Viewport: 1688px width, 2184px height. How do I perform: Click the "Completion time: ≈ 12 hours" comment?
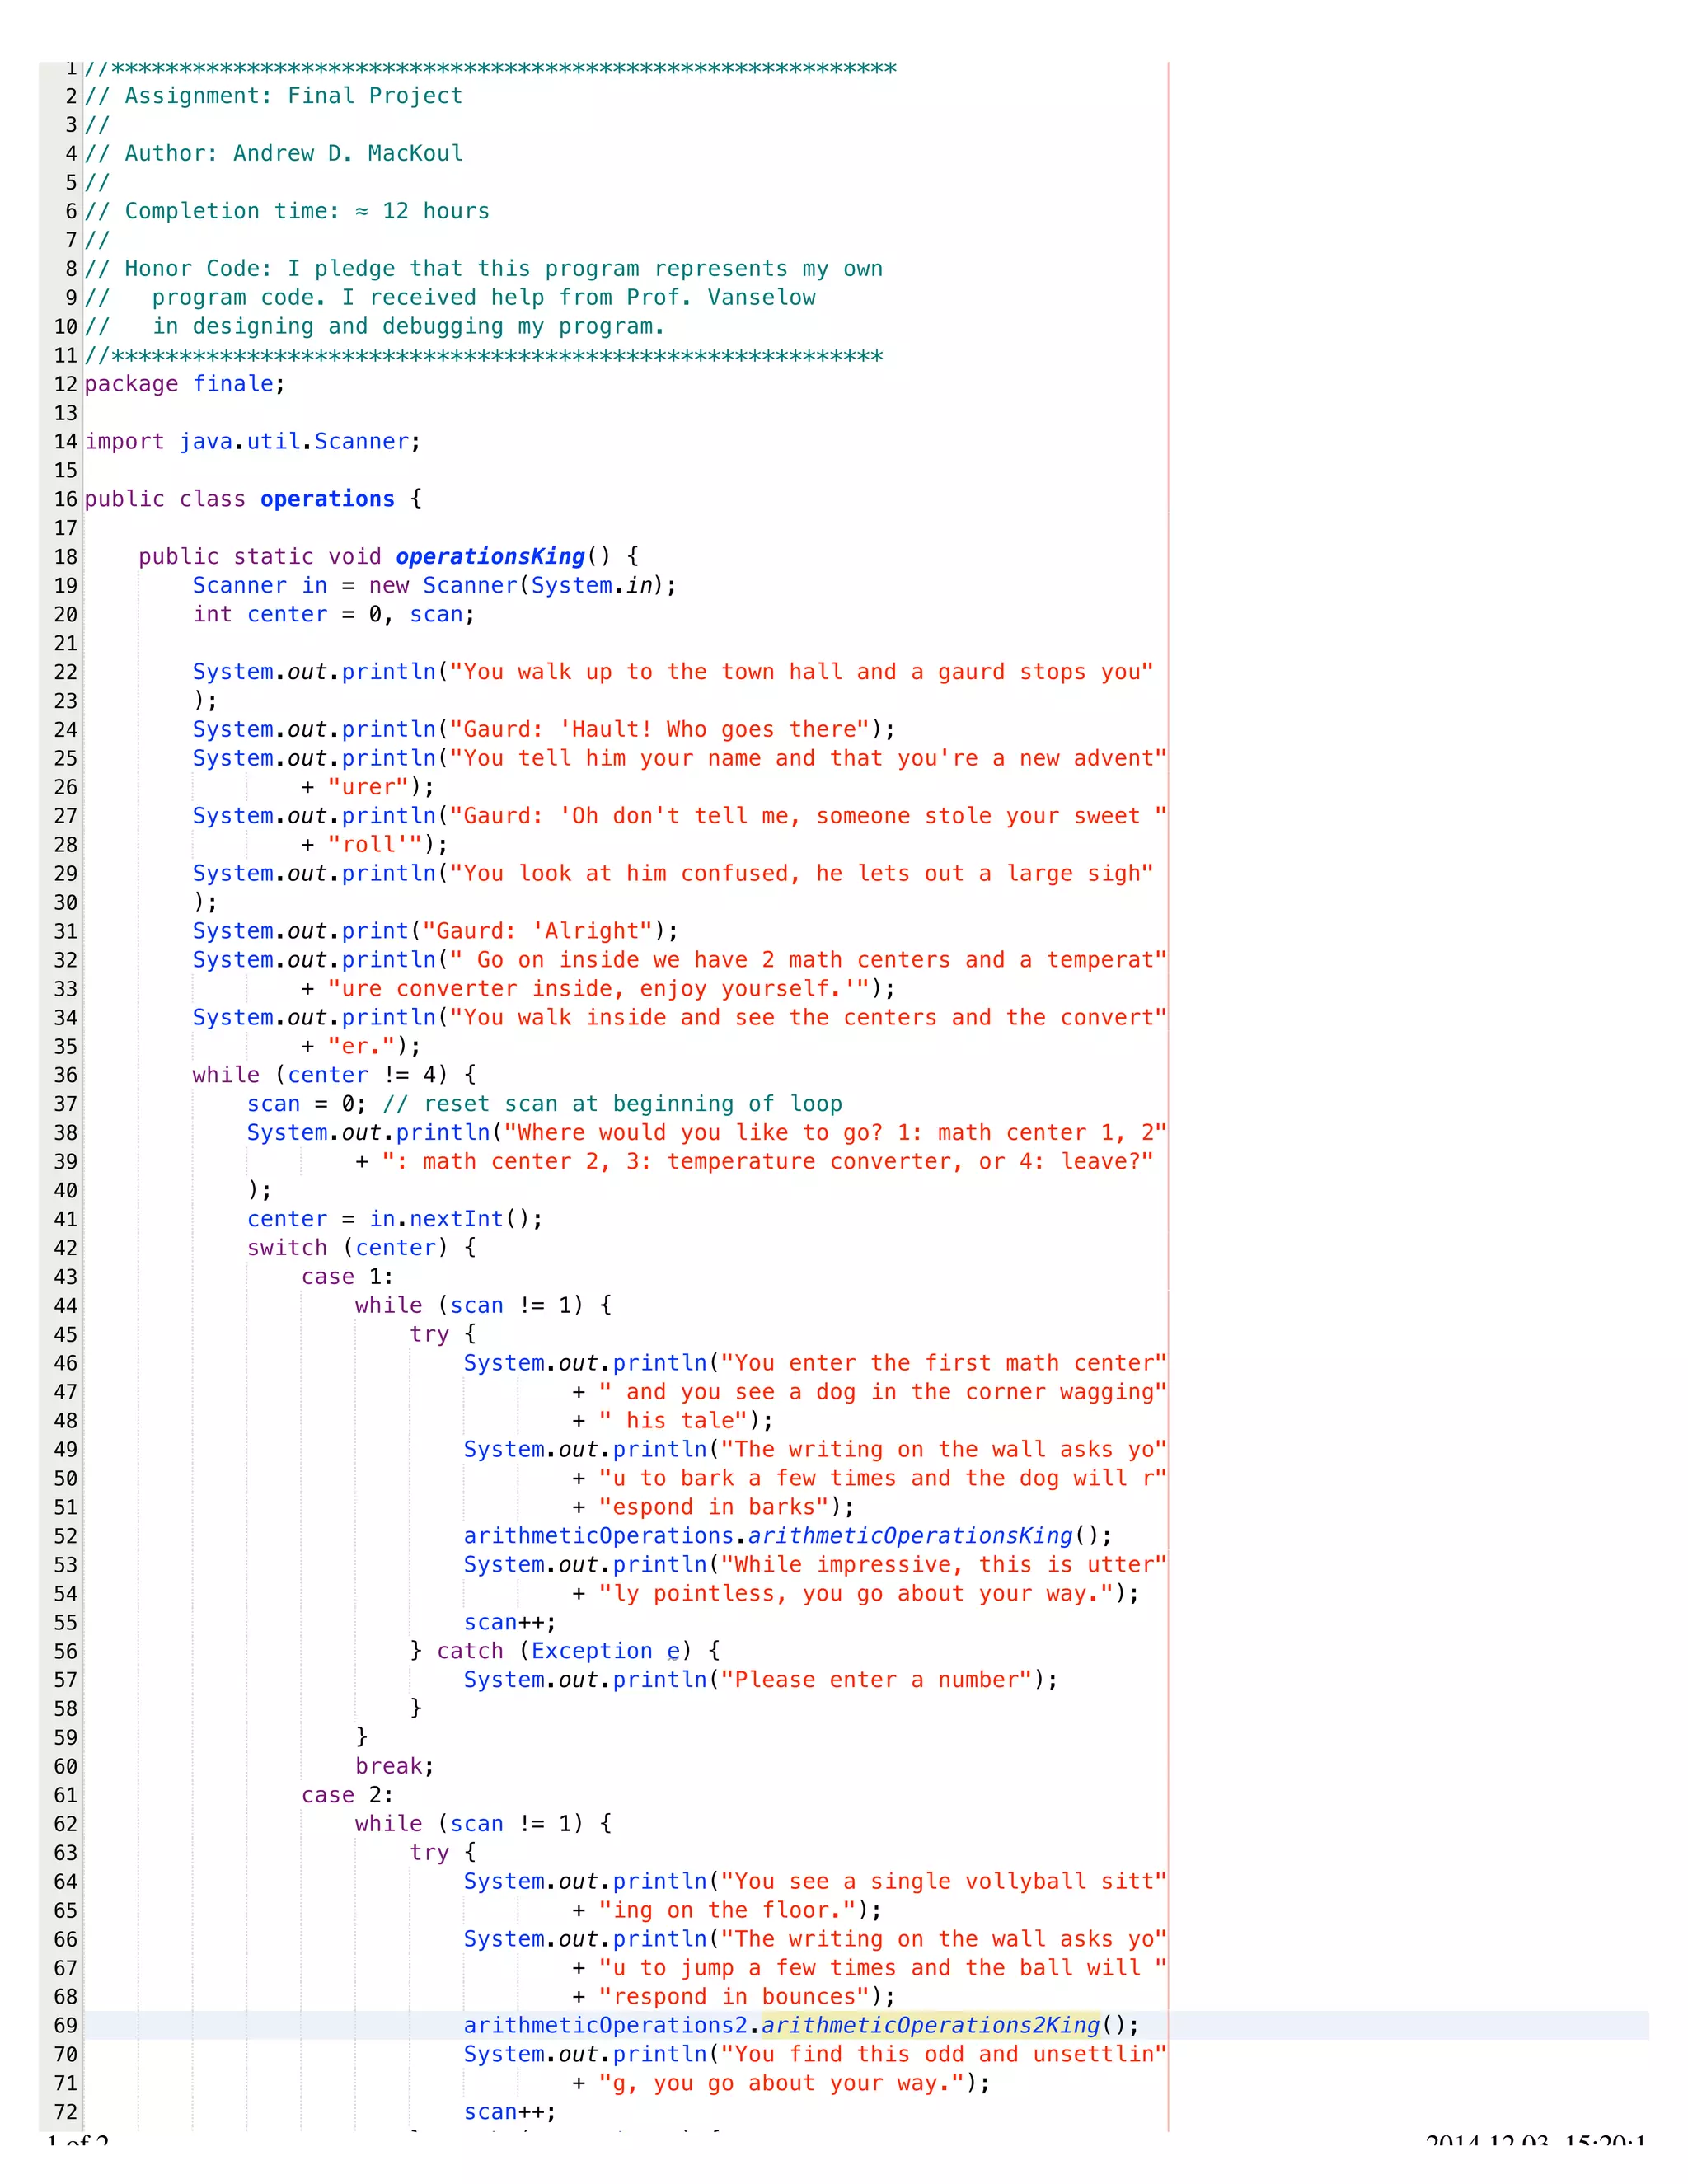coord(307,211)
